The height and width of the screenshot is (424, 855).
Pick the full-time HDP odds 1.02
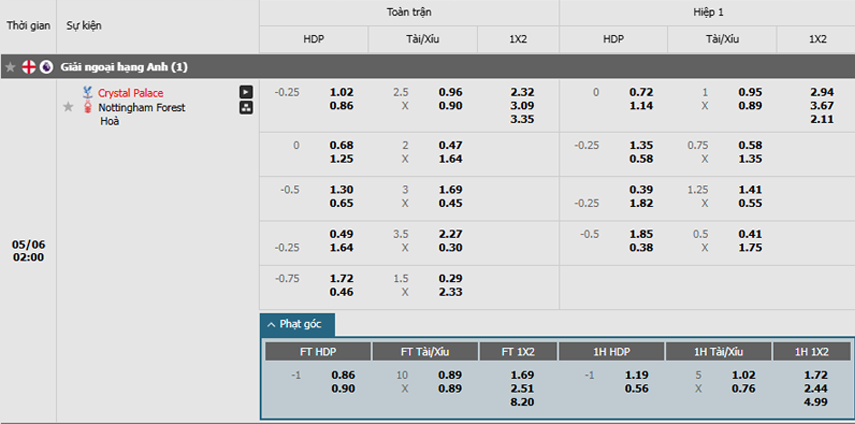coord(341,92)
